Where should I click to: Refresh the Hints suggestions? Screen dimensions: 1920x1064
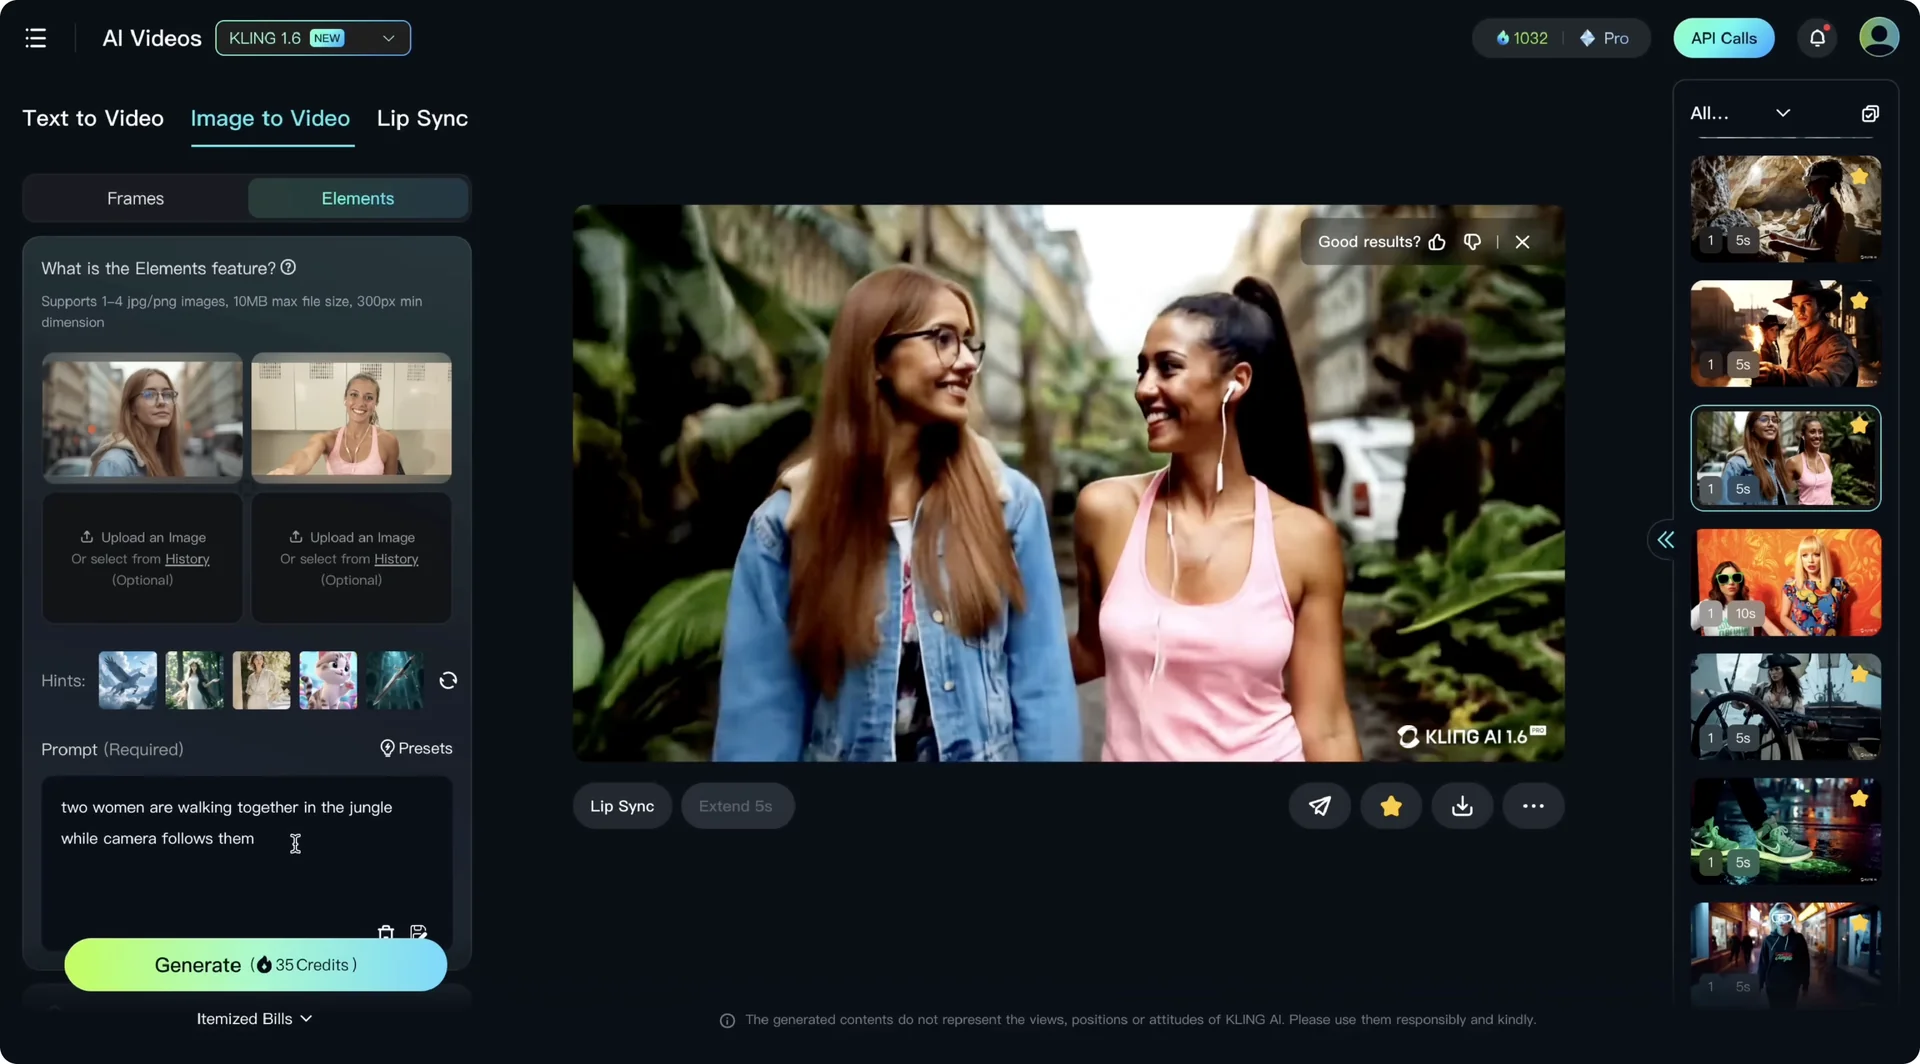tap(447, 680)
